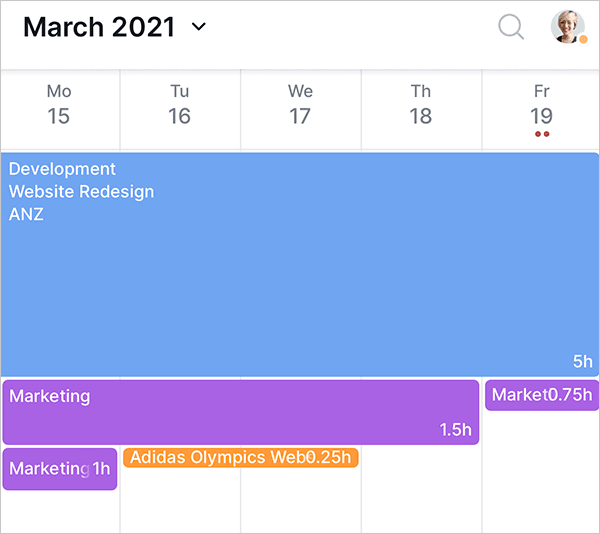The height and width of the screenshot is (534, 600).
Task: Open the Marketing 1.5h time block
Action: pyautogui.click(x=240, y=412)
